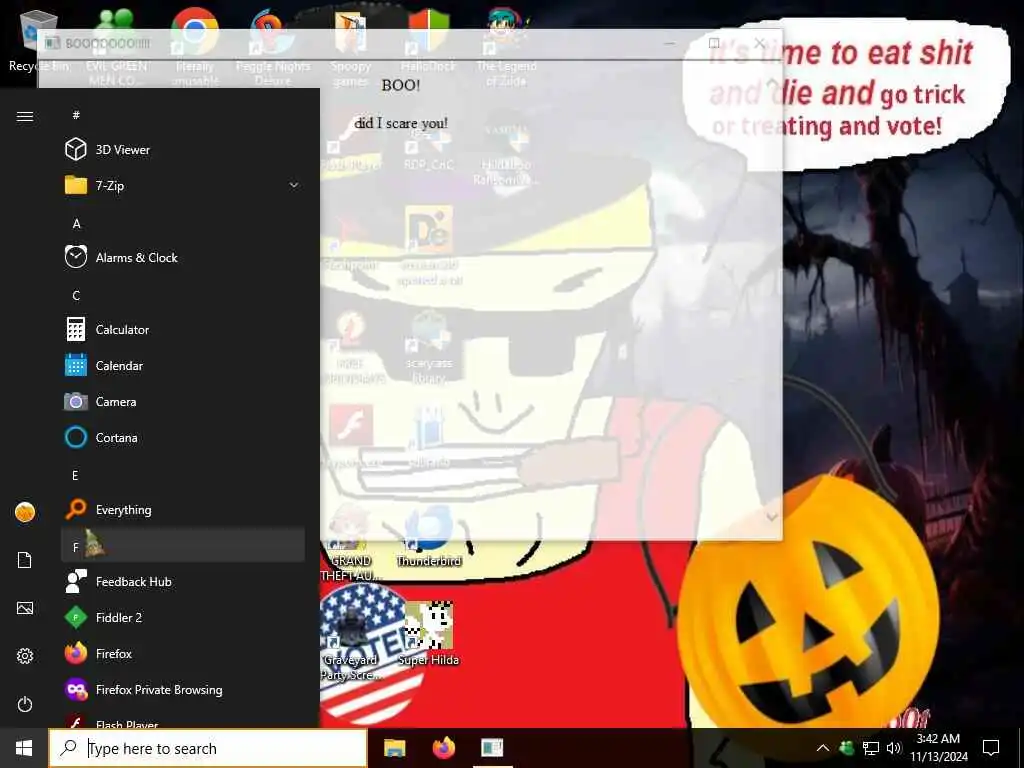Screen dimensions: 1024x768
Task: Click the 'did I scare you!' text
Action: point(401,123)
